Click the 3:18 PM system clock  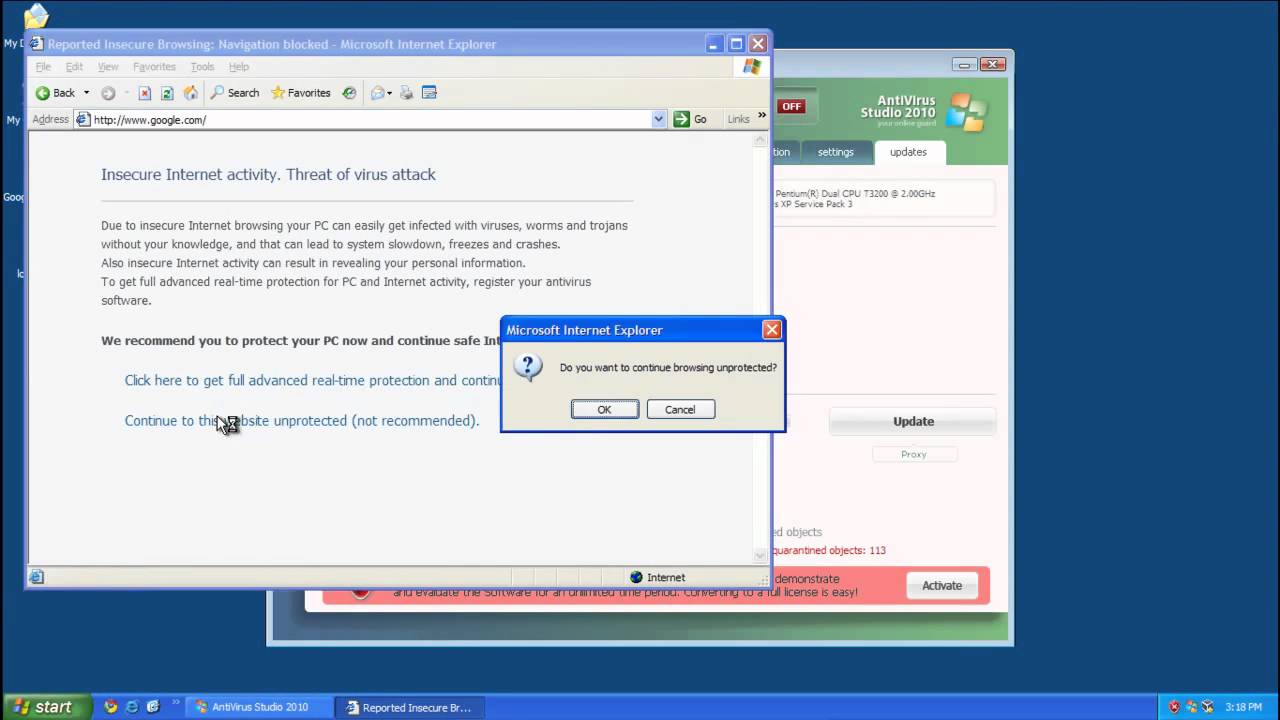point(1243,707)
